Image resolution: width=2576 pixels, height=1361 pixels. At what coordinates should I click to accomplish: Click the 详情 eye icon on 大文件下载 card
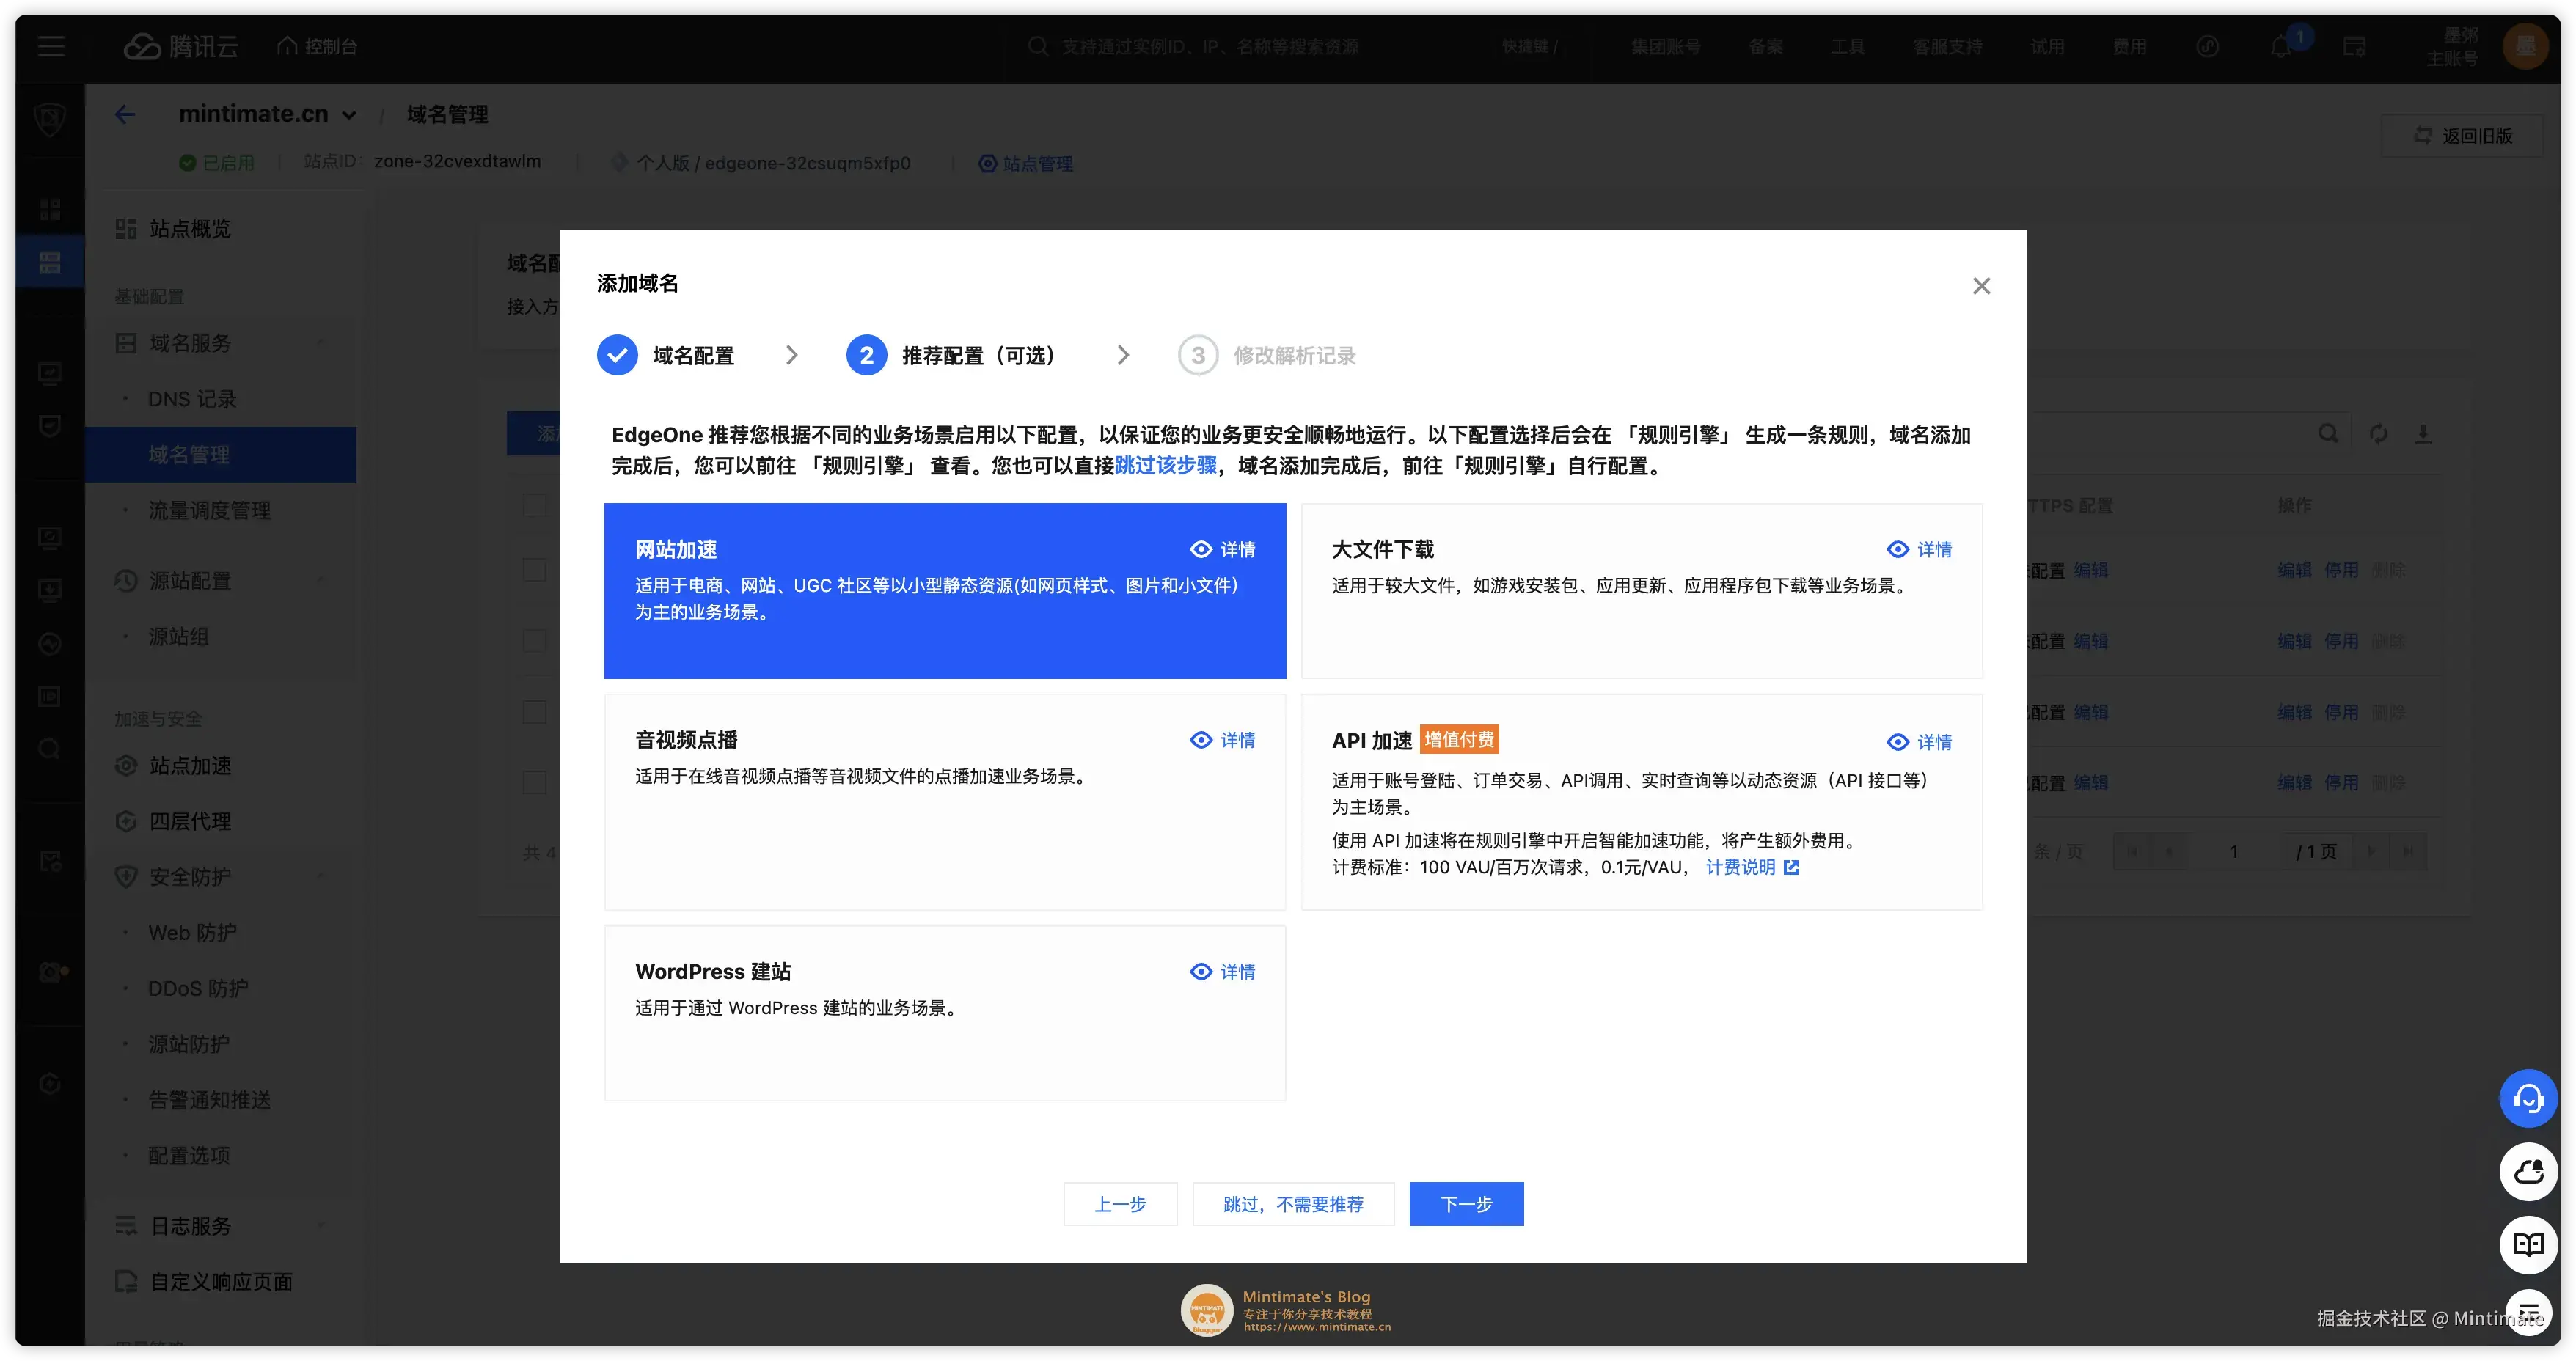[x=1899, y=549]
